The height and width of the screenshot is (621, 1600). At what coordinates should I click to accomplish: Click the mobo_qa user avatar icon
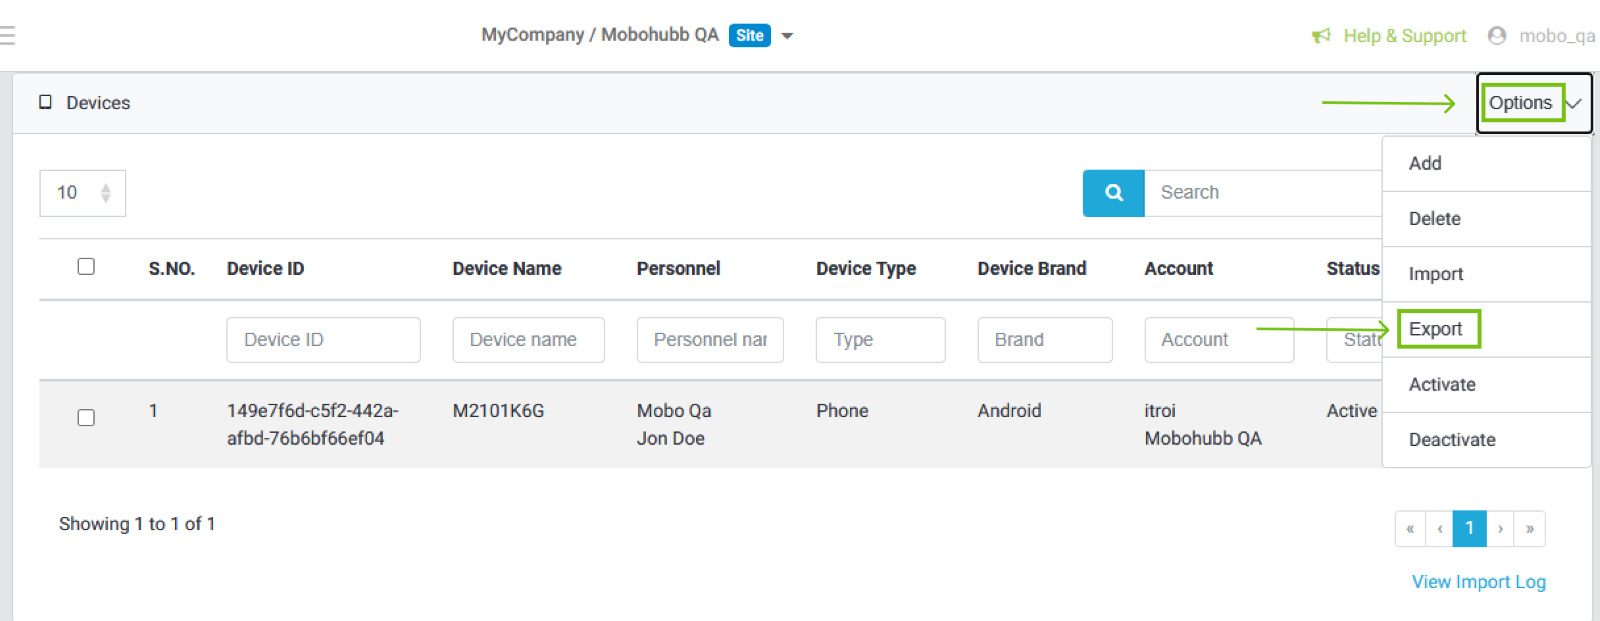pyautogui.click(x=1496, y=36)
